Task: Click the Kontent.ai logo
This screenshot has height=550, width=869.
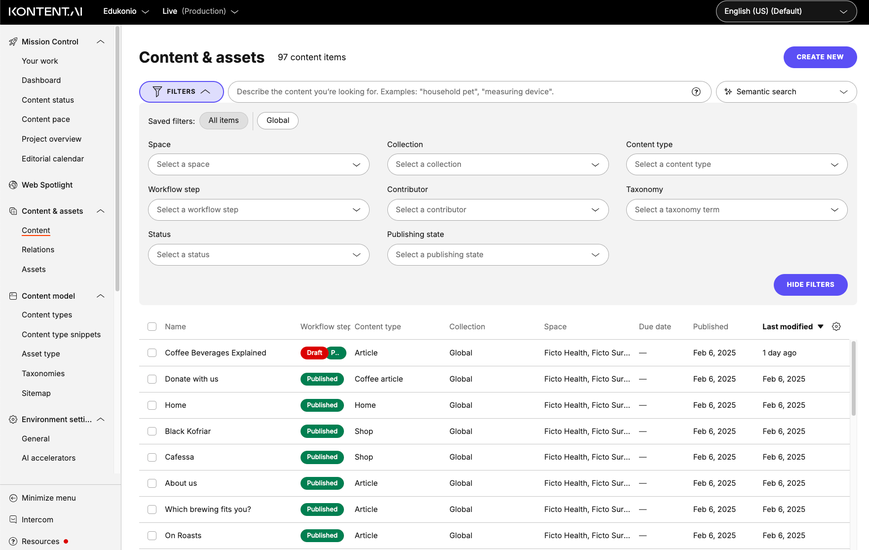Action: coord(45,12)
